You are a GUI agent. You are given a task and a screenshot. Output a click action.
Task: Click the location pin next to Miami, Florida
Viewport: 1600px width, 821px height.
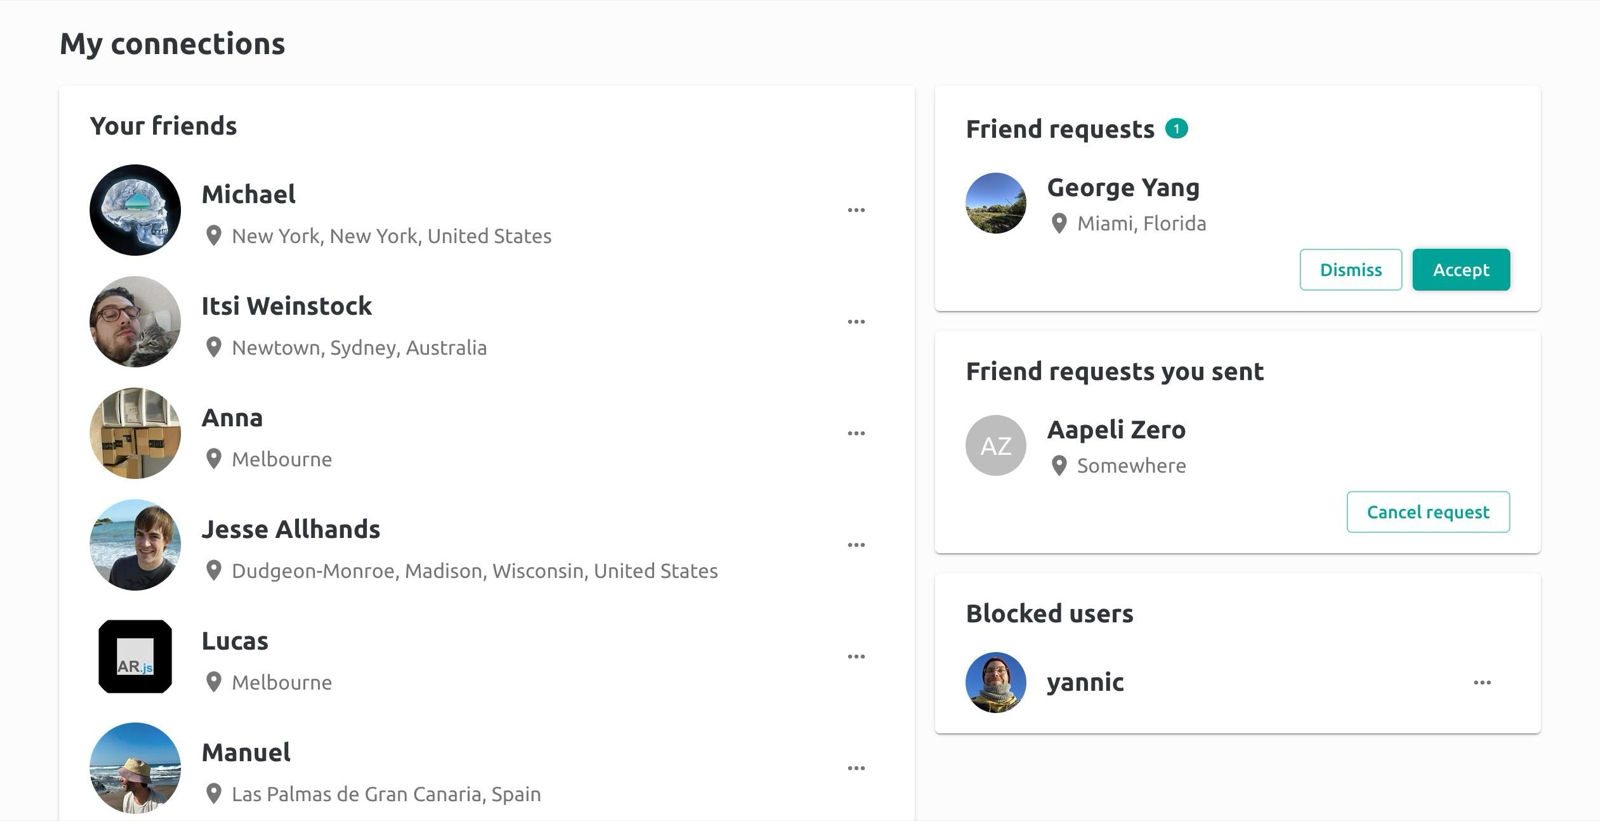click(1059, 223)
